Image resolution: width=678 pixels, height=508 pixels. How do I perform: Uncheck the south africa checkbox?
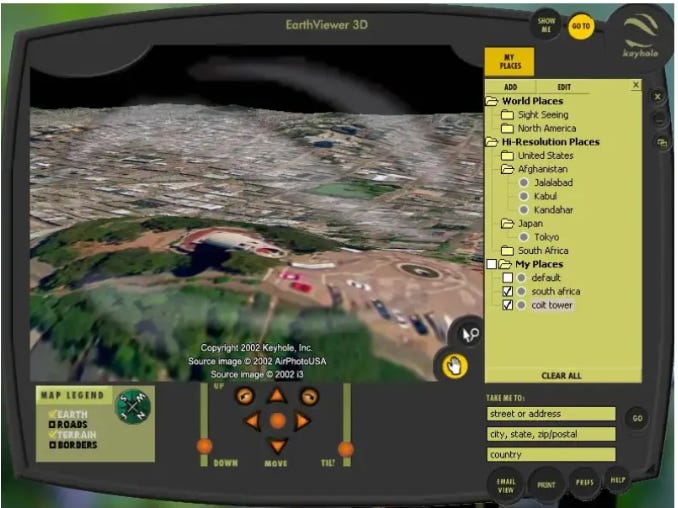tap(508, 291)
